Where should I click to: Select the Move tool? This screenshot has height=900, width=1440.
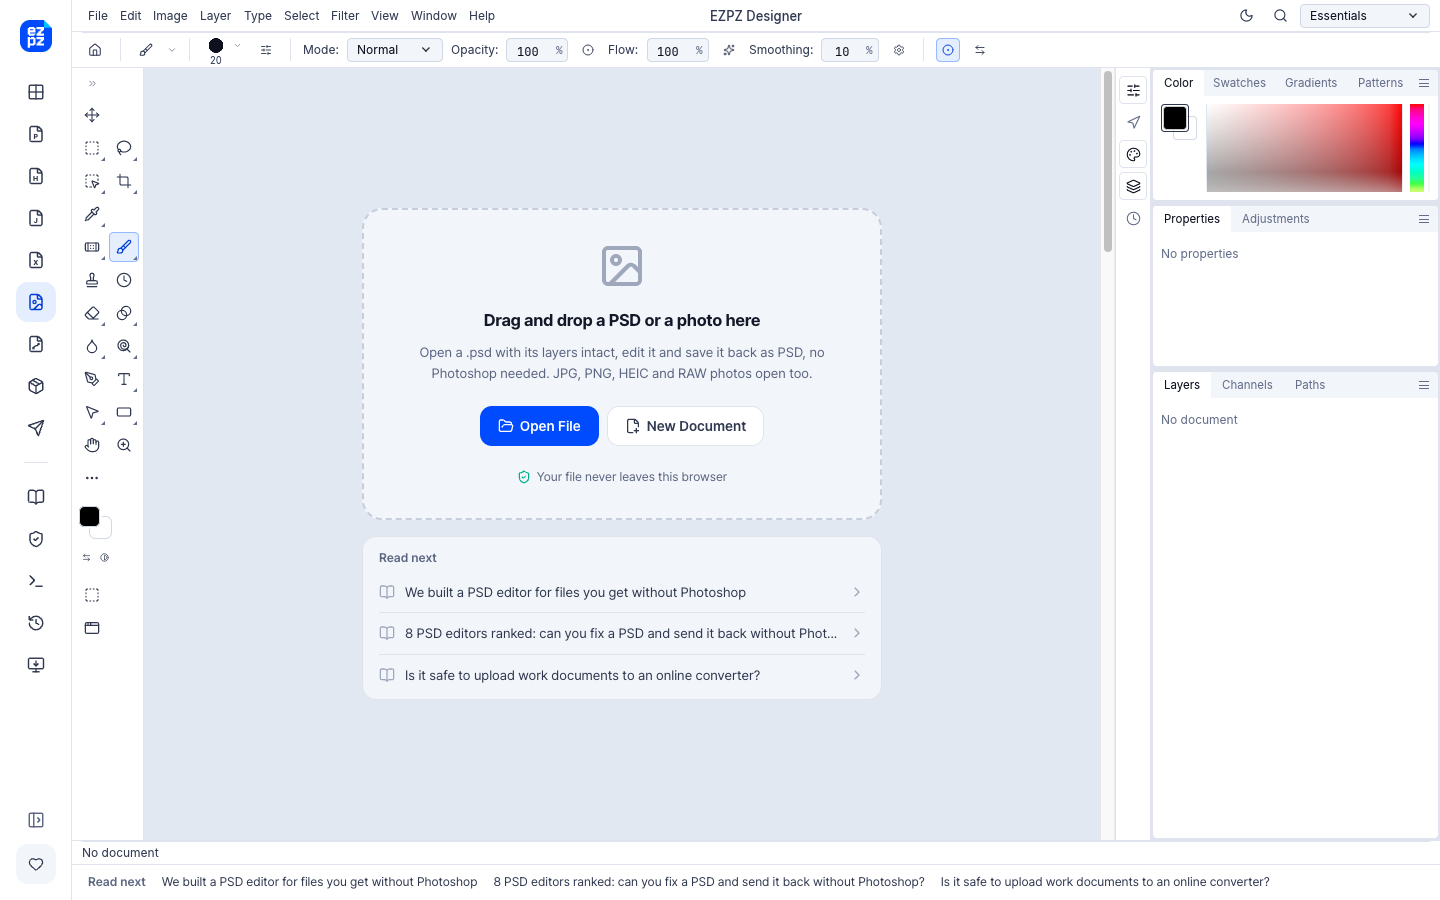92,115
